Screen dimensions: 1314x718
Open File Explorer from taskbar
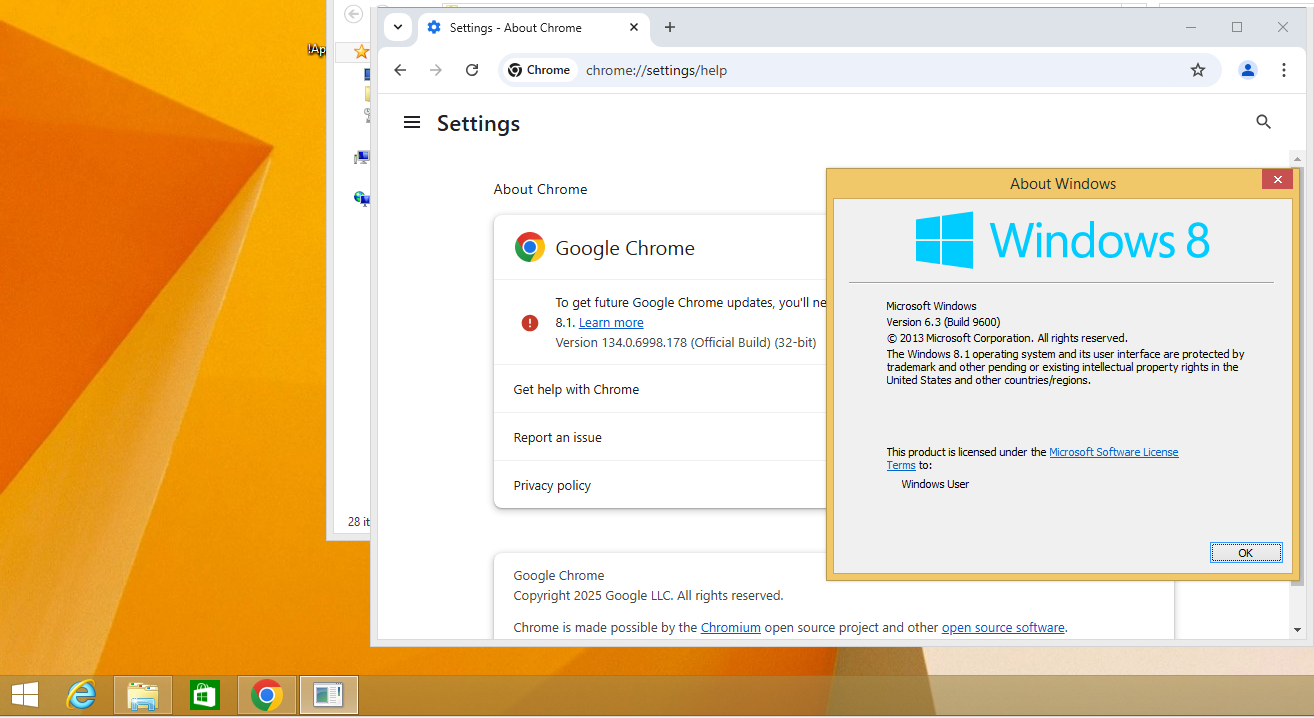143,695
